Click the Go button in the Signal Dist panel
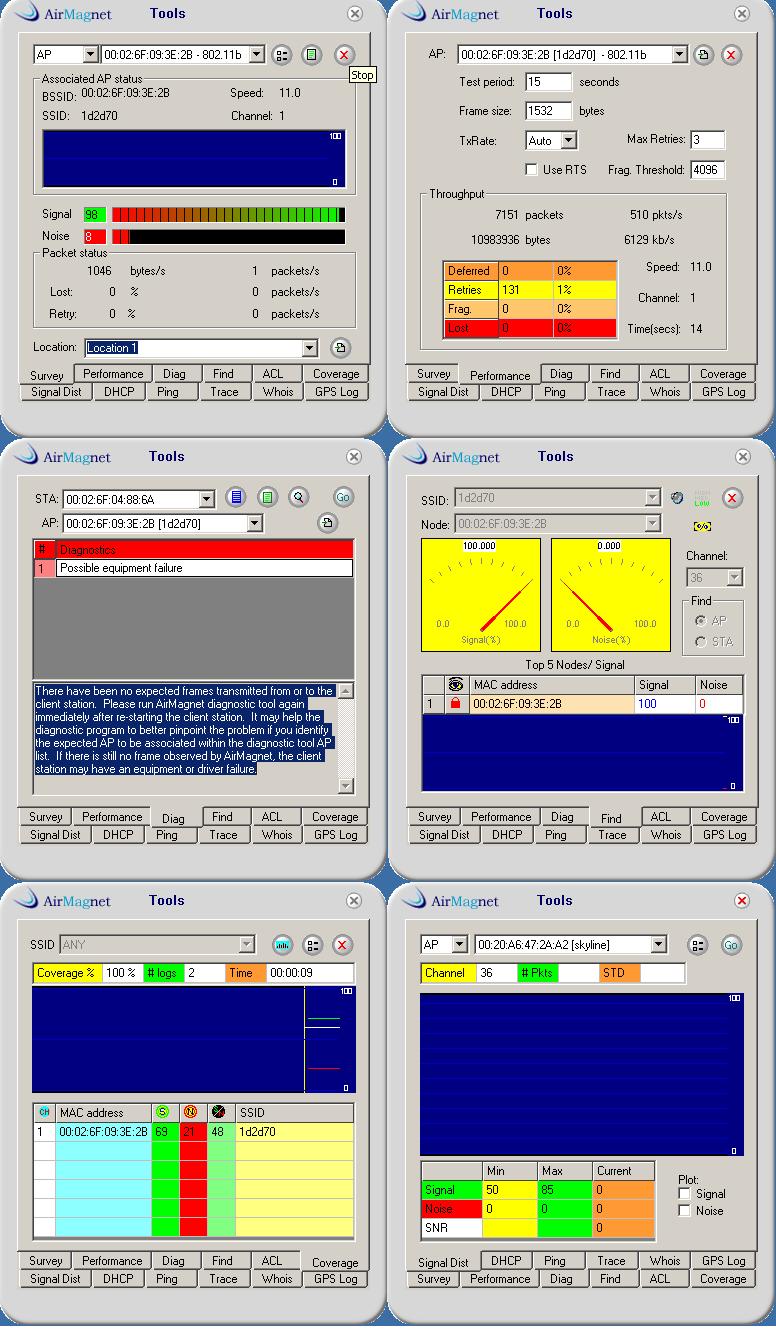The width and height of the screenshot is (776, 1332). tap(731, 944)
